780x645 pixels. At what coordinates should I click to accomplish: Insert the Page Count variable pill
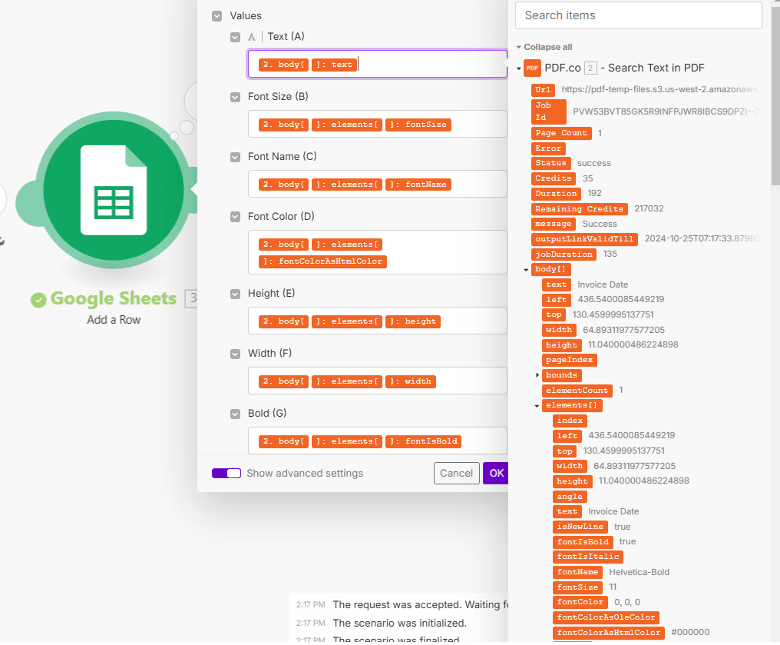(562, 133)
